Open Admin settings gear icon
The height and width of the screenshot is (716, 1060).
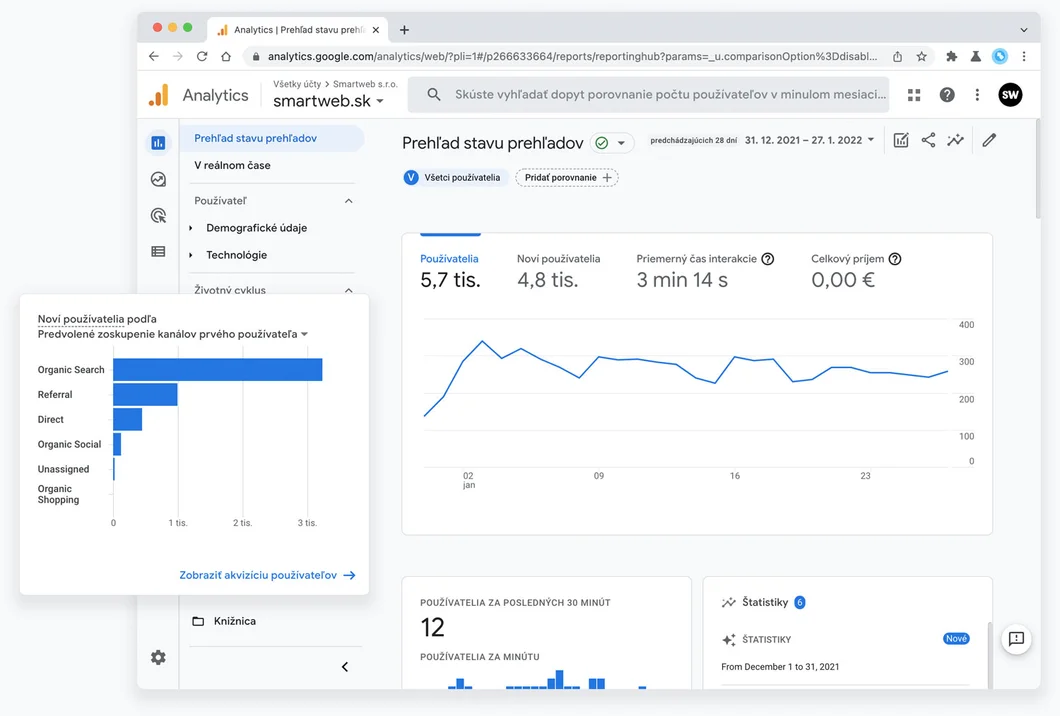coord(158,657)
